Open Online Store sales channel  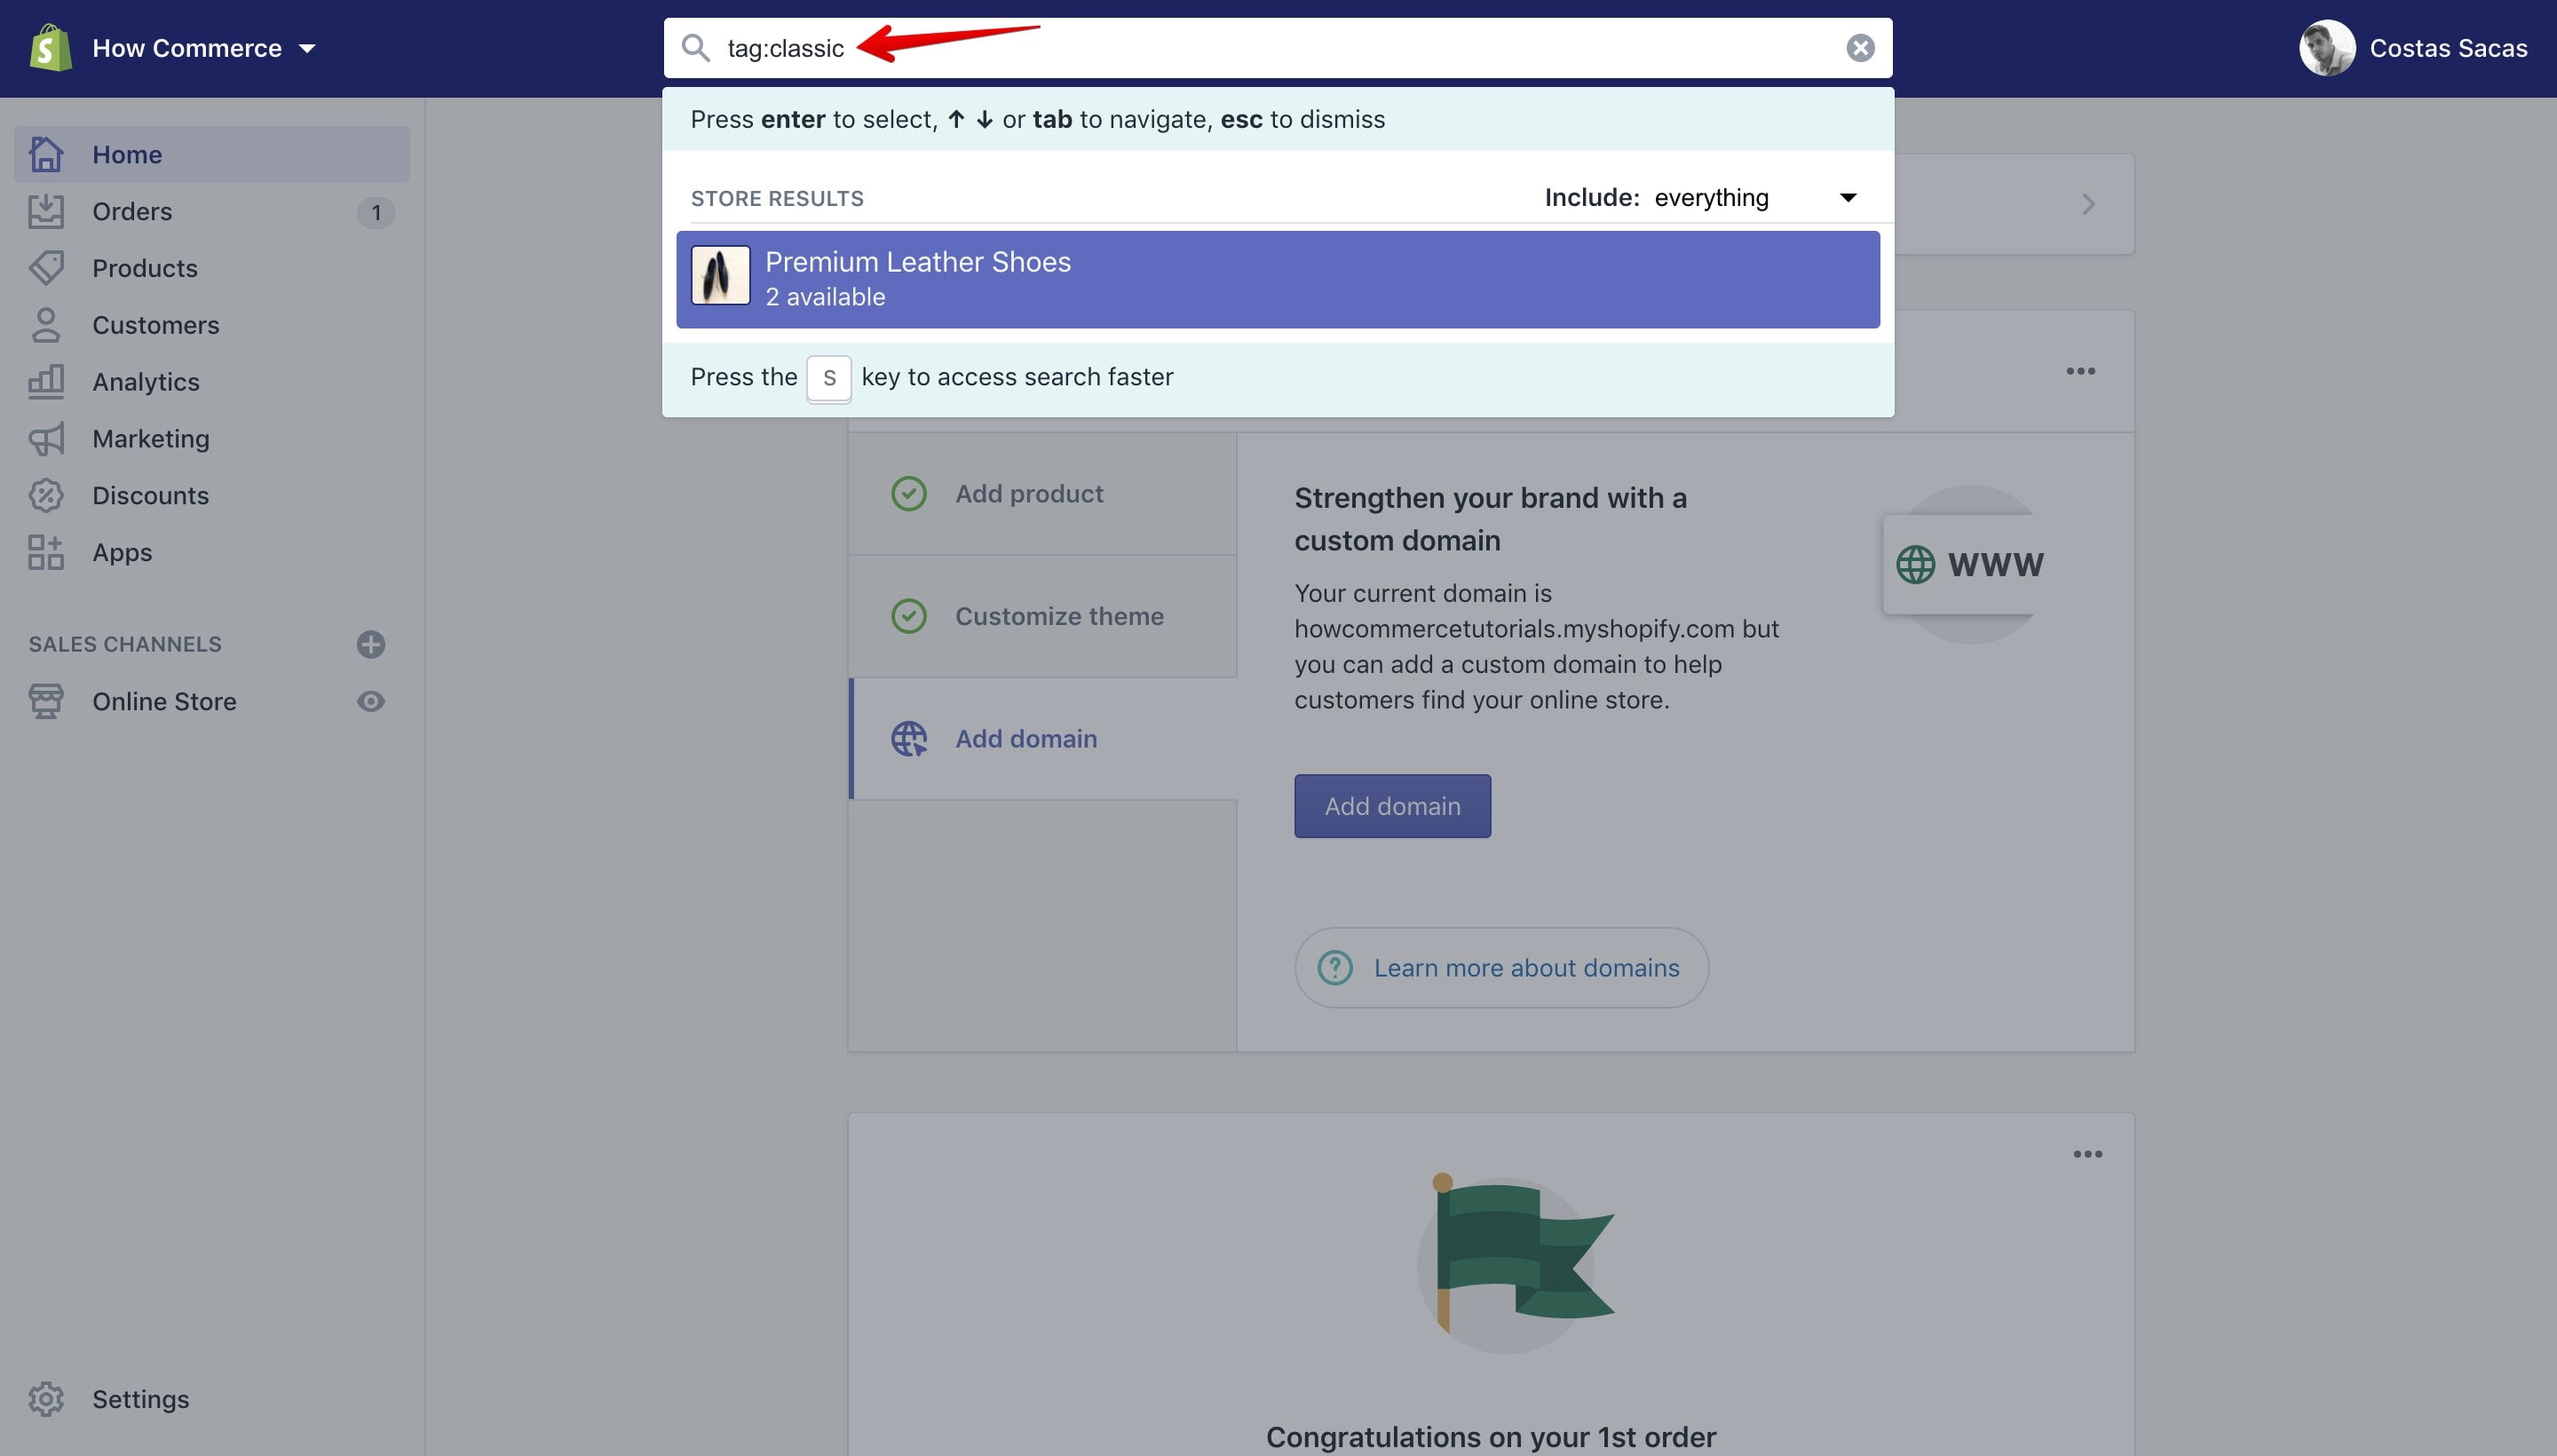coord(164,701)
